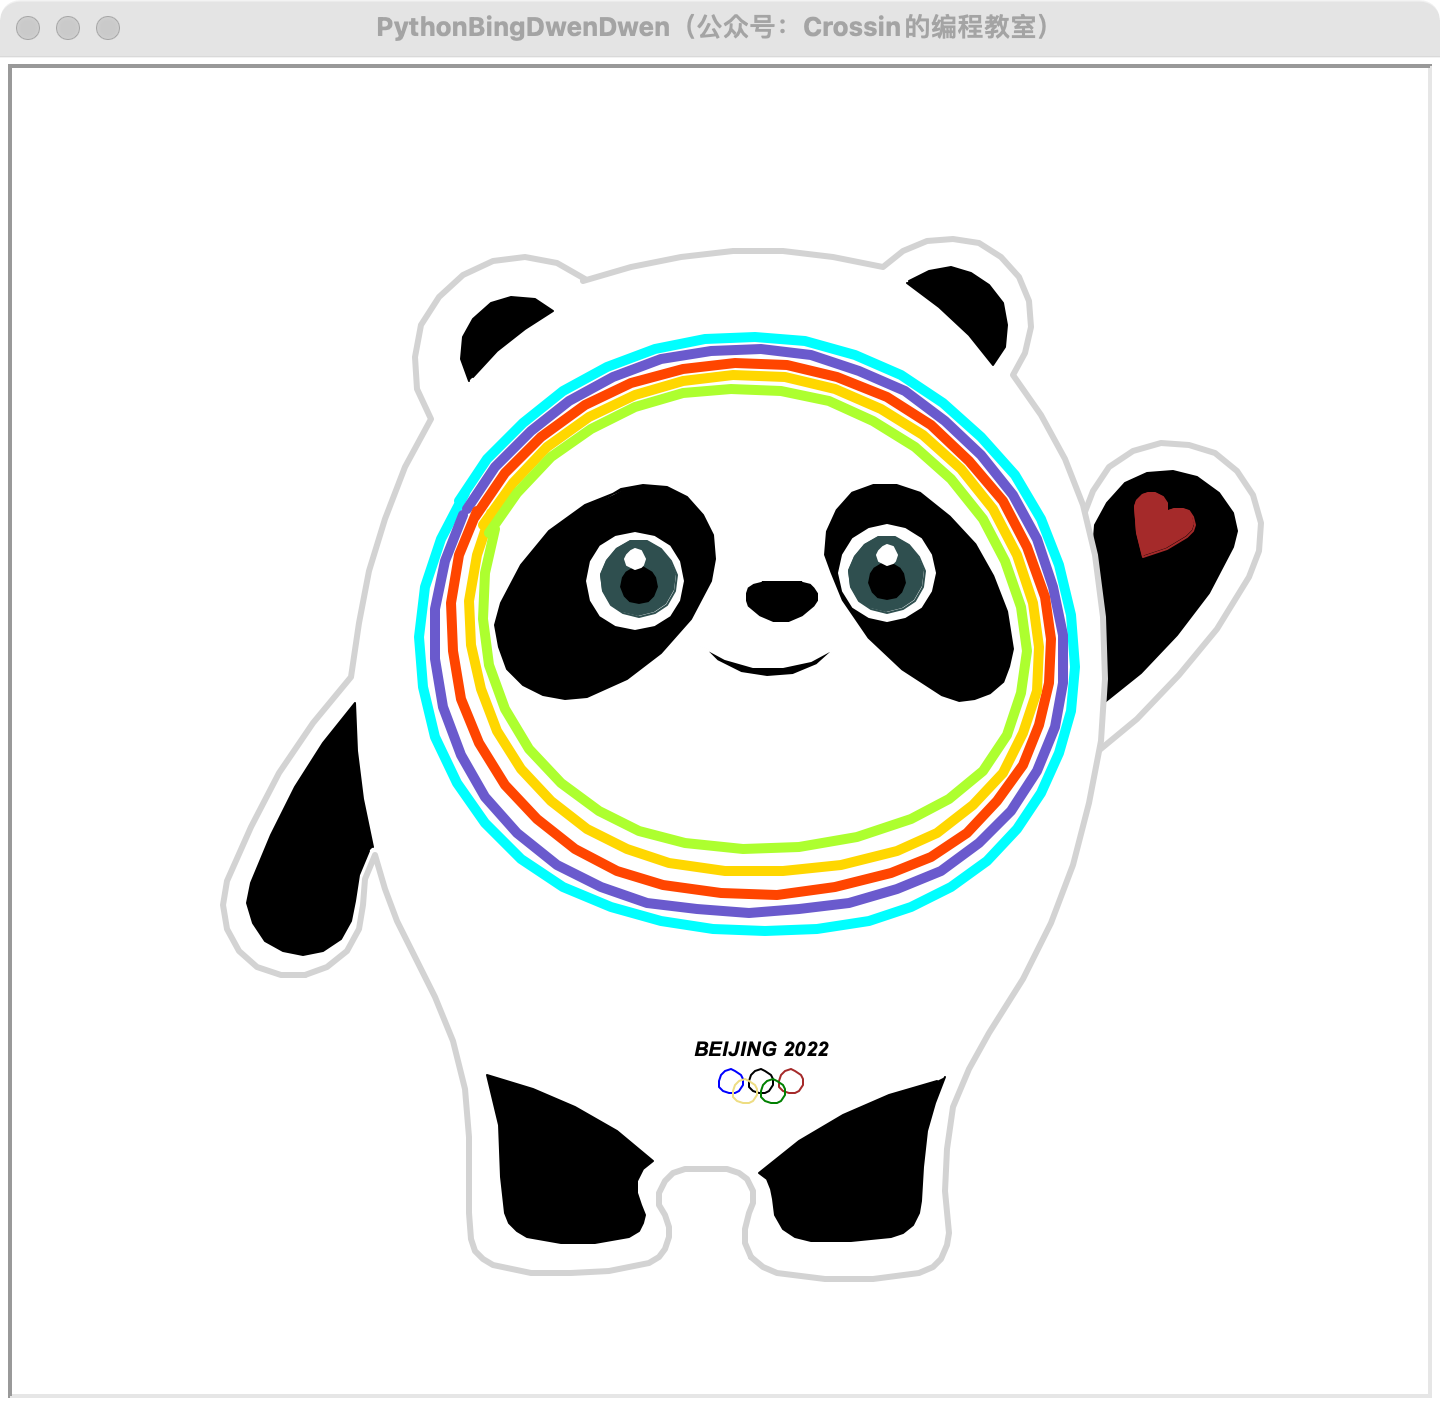Click the blue Olympic ring
Image resolution: width=1440 pixels, height=1406 pixels.
[x=731, y=1081]
